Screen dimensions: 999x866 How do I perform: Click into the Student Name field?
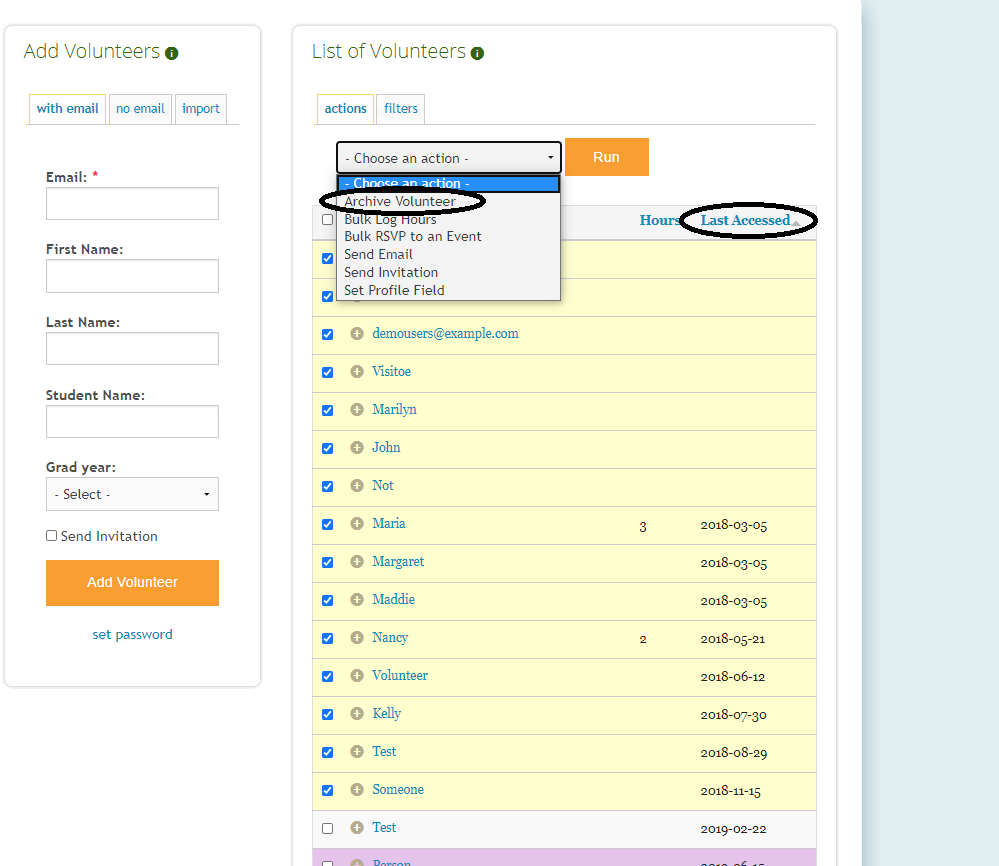pyautogui.click(x=133, y=421)
